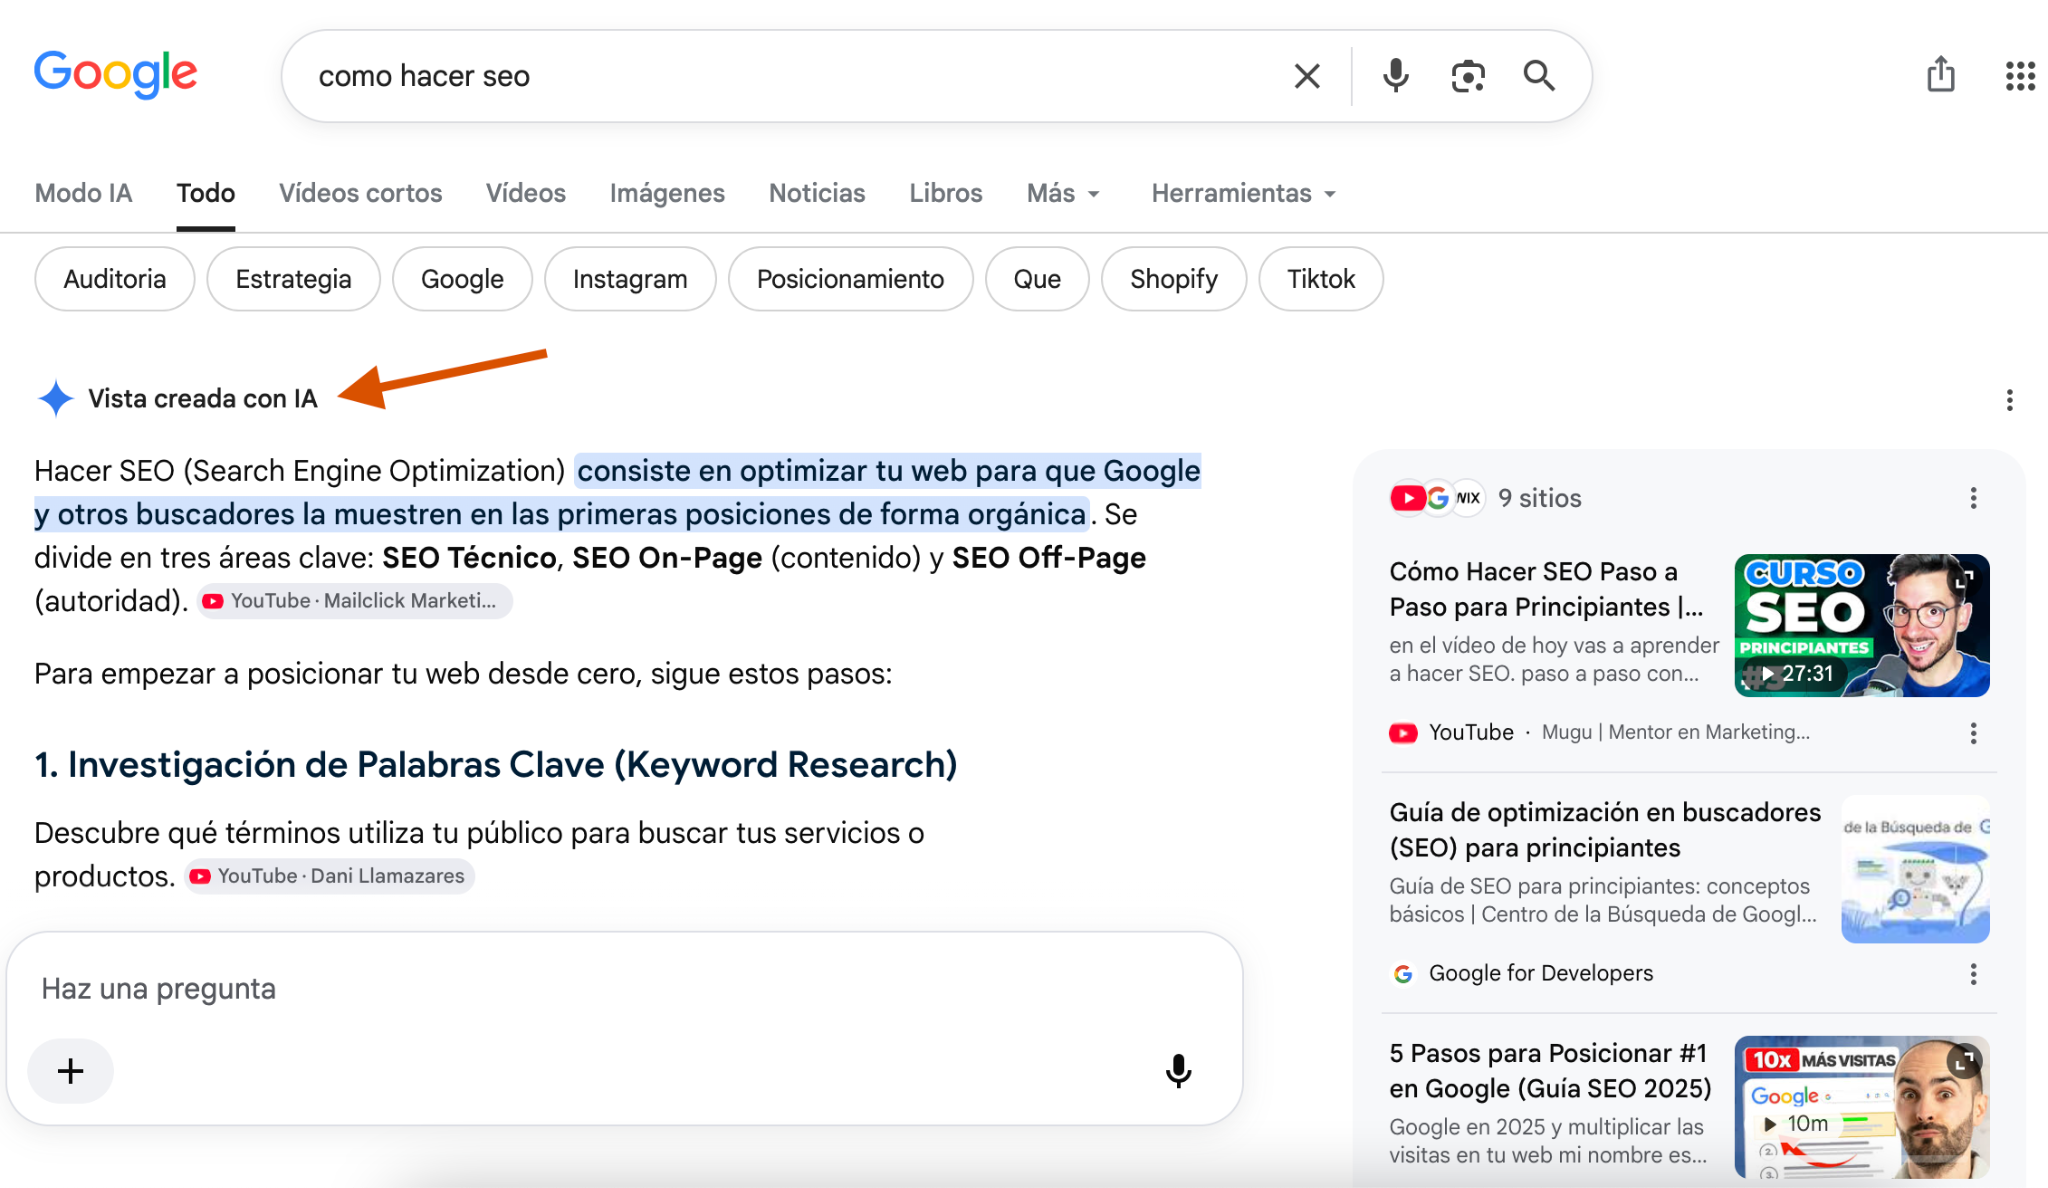Click the 10x más visitas video thumbnail

point(1862,1107)
